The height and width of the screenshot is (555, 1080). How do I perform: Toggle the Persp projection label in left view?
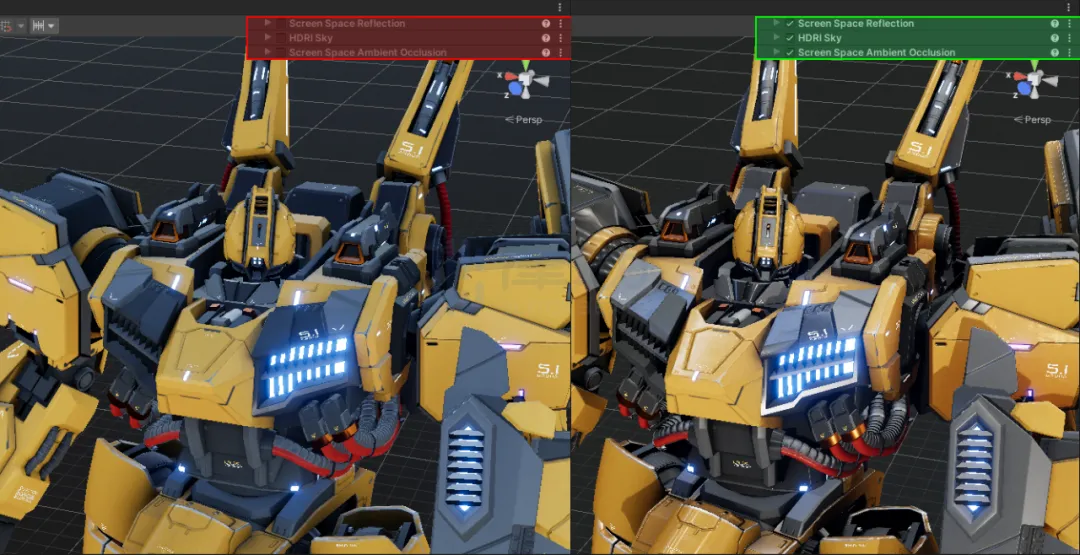[524, 119]
